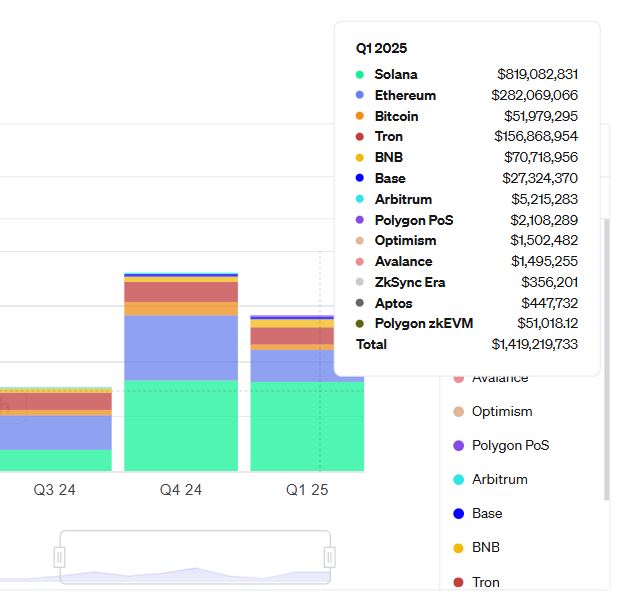Click the tan Optimism legend dot

(458, 412)
